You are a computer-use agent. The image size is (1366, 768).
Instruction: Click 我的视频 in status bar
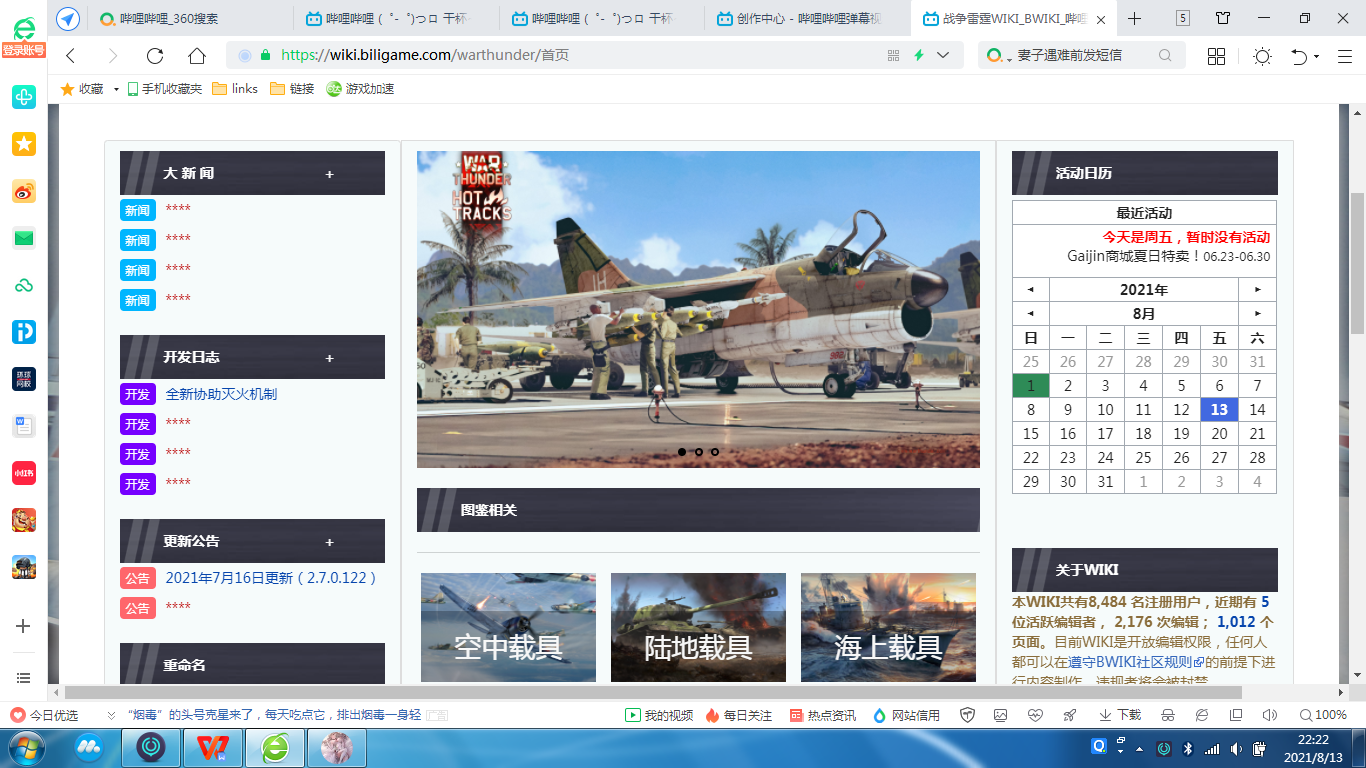coord(659,715)
